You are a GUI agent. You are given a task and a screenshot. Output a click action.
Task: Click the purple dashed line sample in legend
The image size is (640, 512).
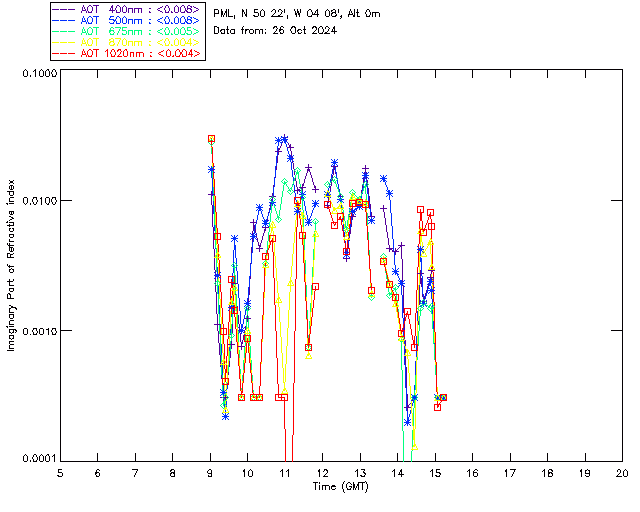(x=64, y=9)
